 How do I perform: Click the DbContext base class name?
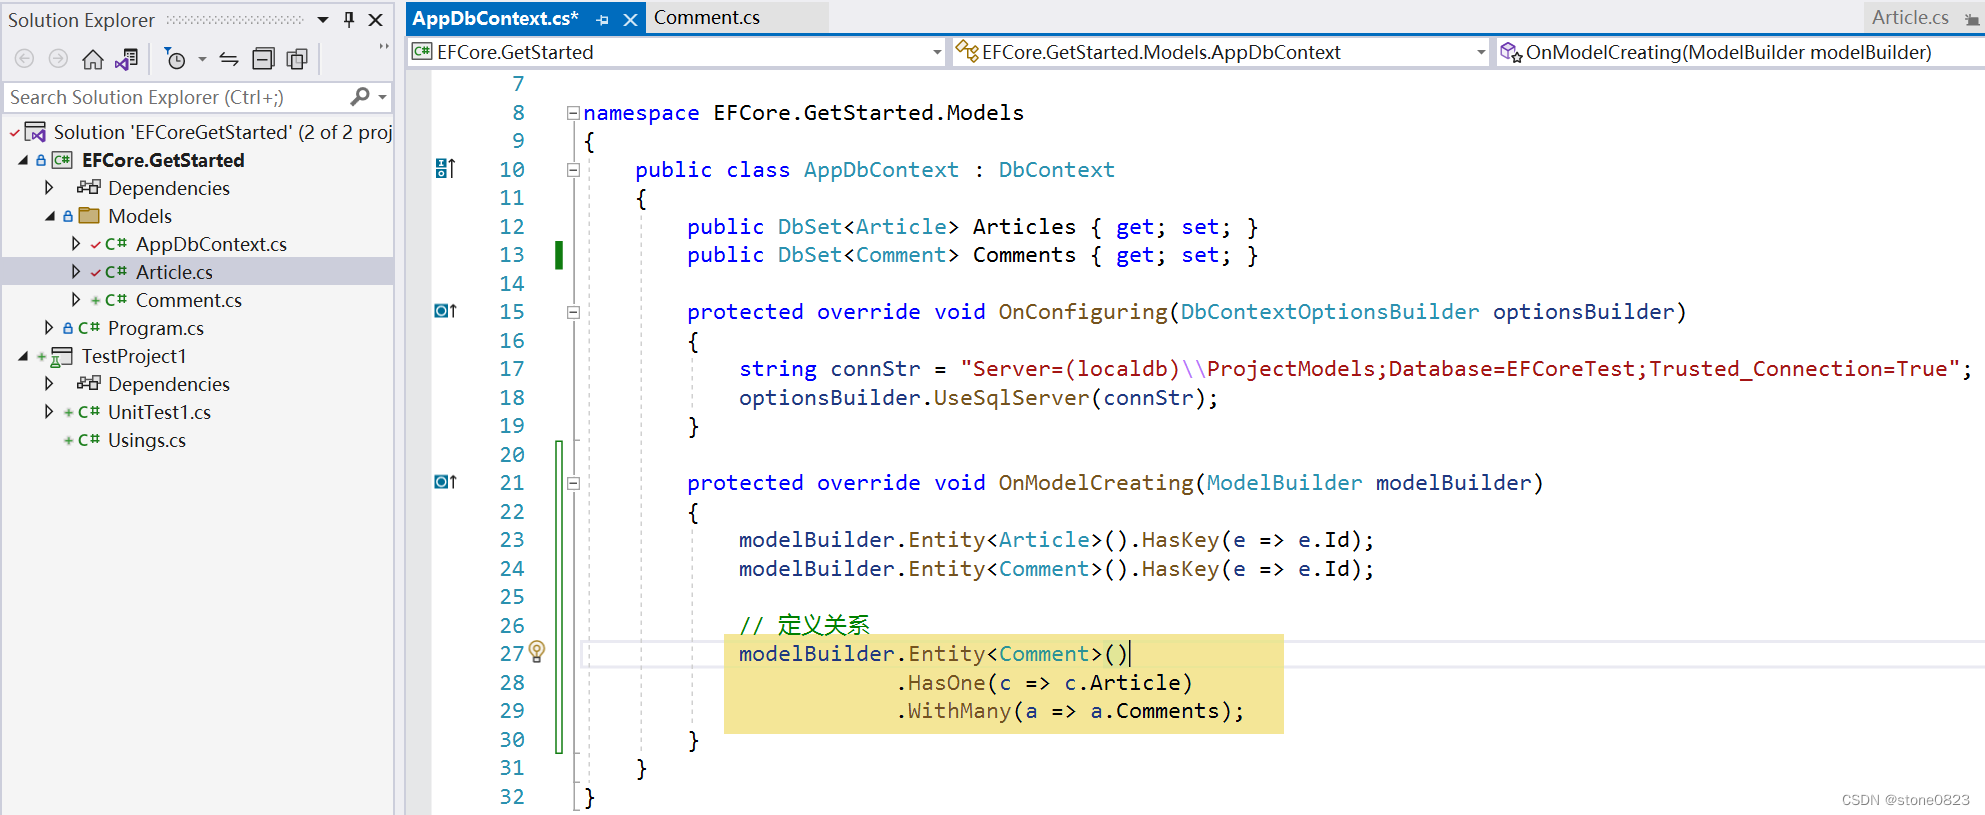pos(1056,170)
